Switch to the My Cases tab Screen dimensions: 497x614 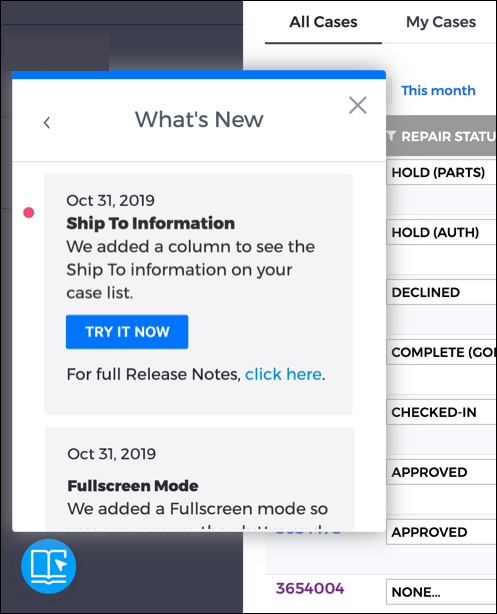(441, 22)
